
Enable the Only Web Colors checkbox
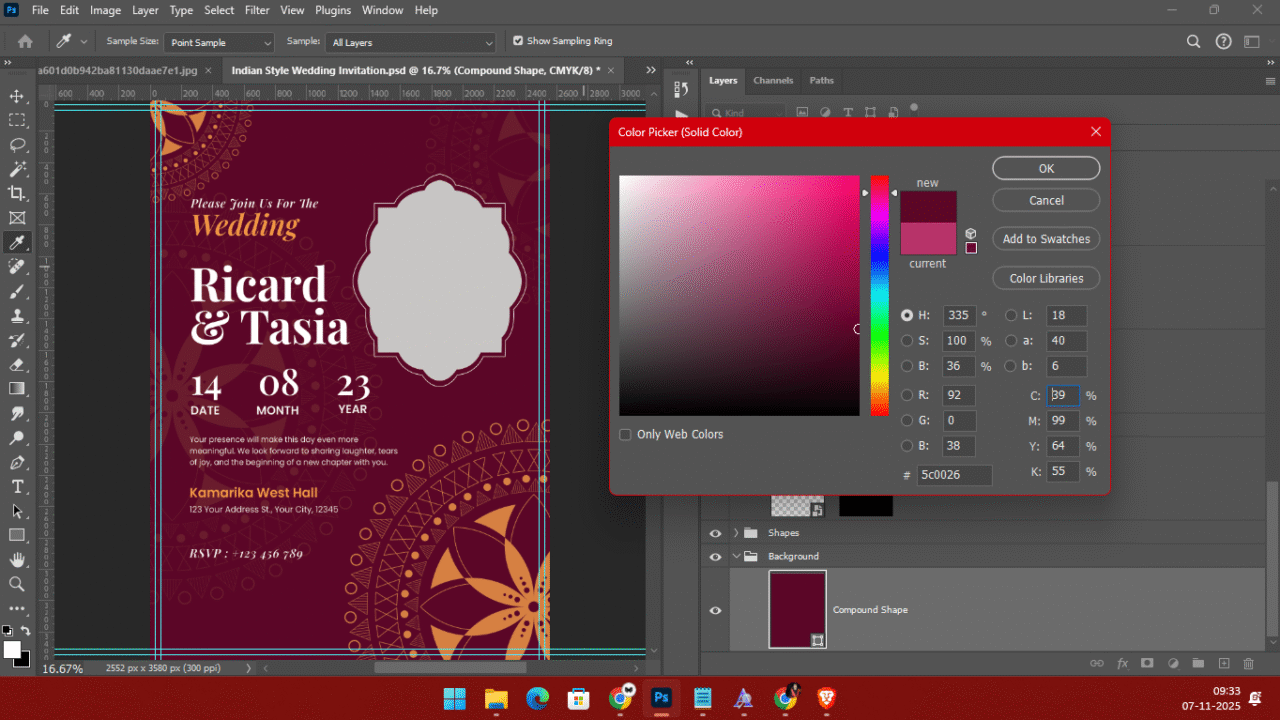coord(625,435)
